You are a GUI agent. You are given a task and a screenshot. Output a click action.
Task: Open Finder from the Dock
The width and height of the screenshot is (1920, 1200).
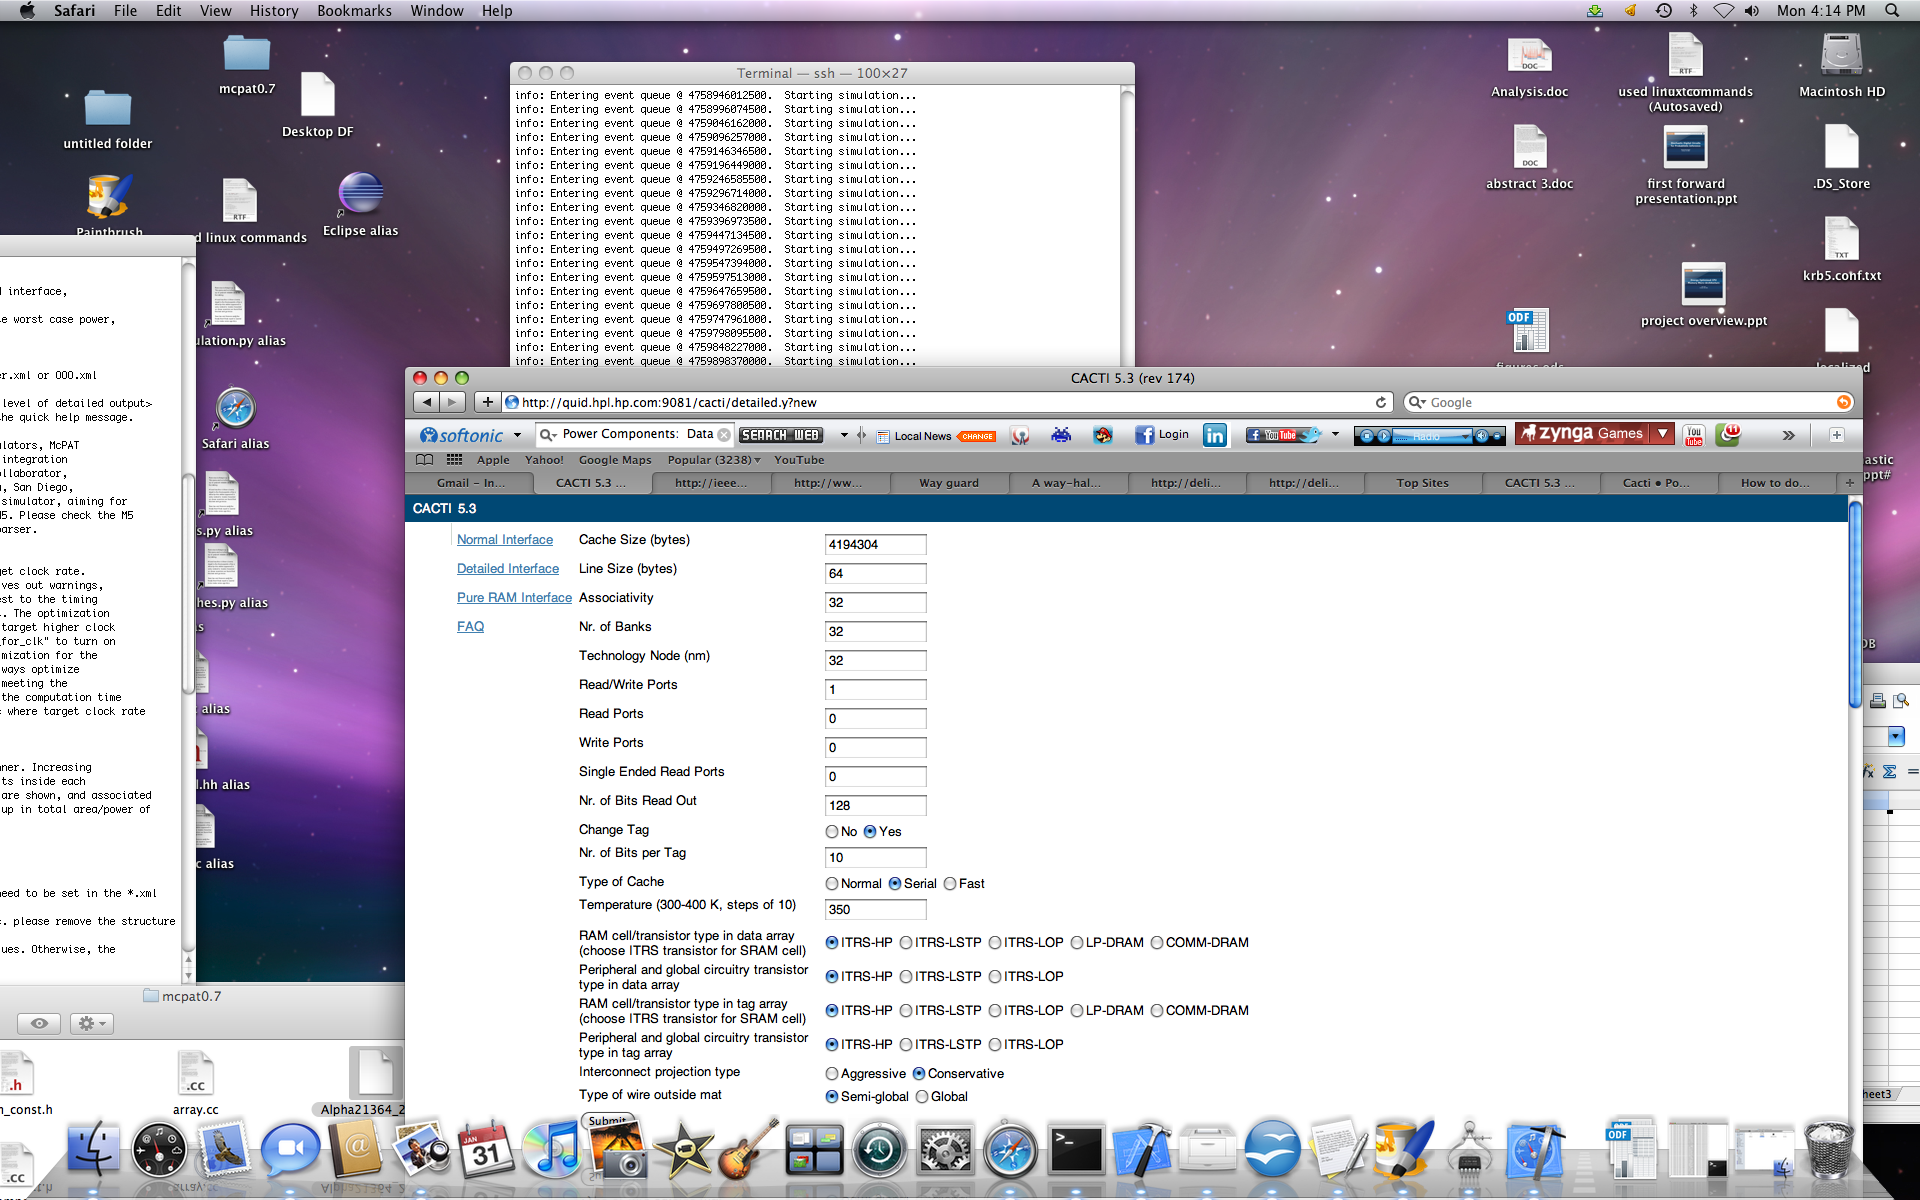(94, 1149)
